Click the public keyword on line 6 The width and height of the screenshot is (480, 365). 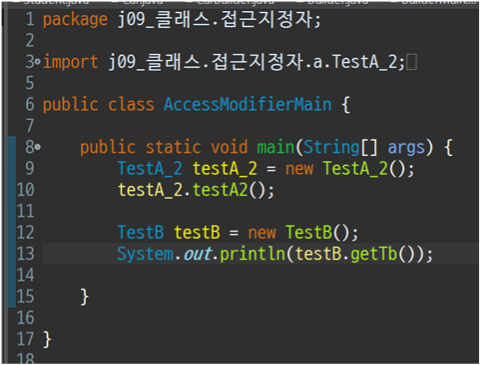(71, 105)
